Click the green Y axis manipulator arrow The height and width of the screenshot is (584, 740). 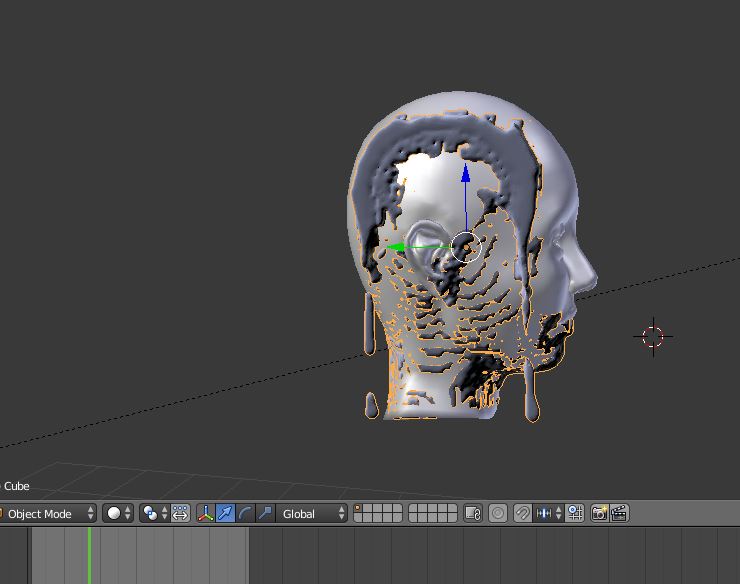pos(395,247)
